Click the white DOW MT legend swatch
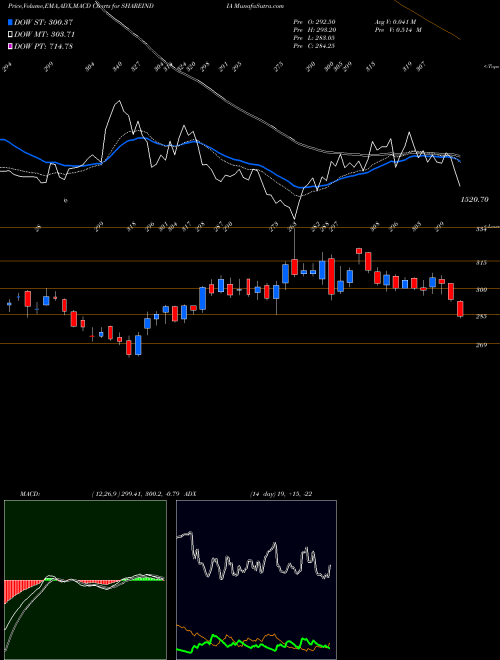The image size is (500, 660). 10,35
